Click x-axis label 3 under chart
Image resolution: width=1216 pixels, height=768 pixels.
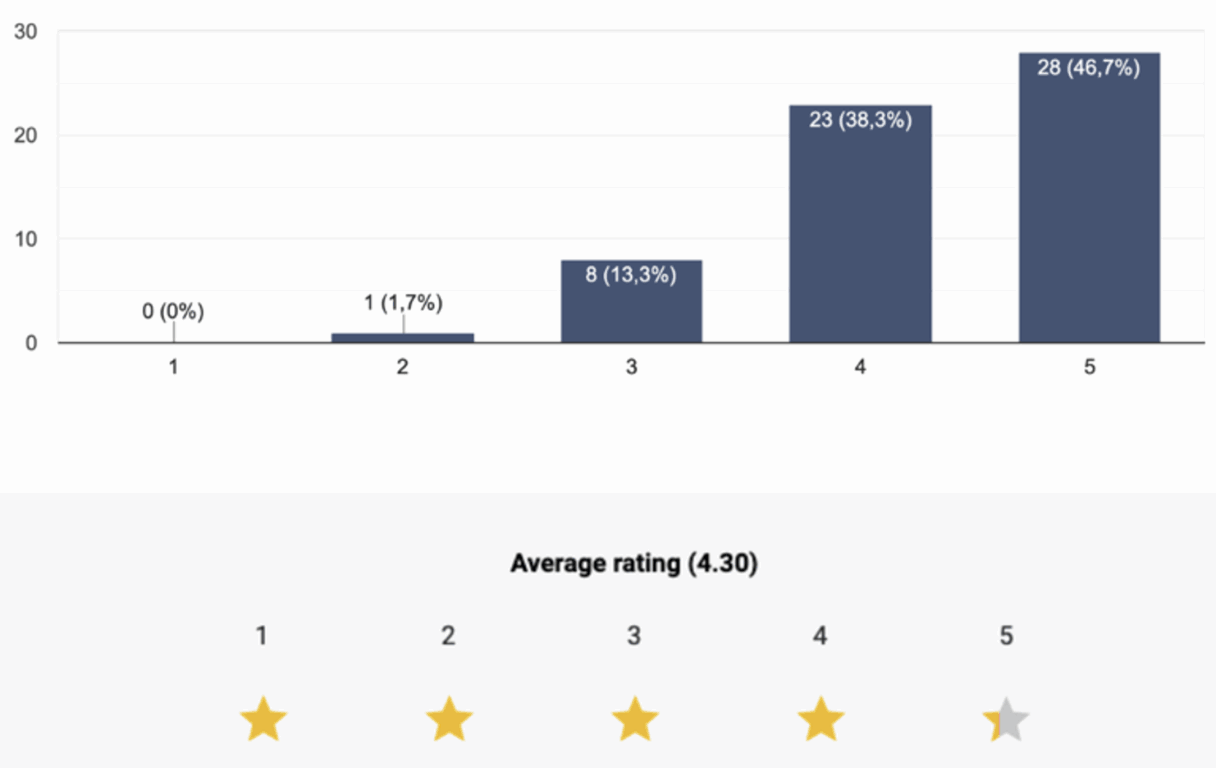click(631, 367)
